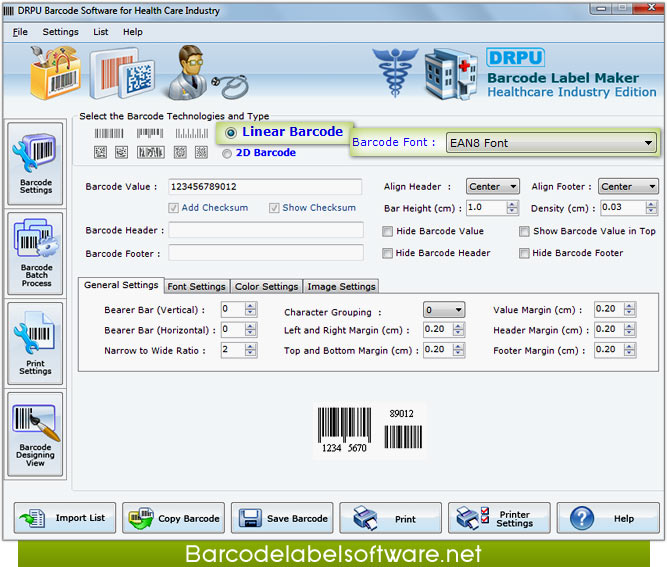
Task: Toggle the Add Checksum checkbox
Action: (x=173, y=208)
